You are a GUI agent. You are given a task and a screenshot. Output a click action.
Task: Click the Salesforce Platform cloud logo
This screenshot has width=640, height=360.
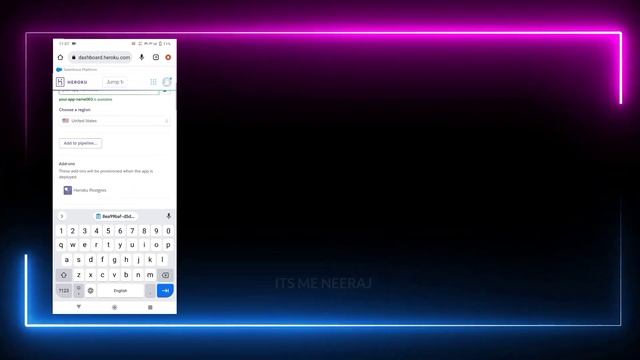59,70
